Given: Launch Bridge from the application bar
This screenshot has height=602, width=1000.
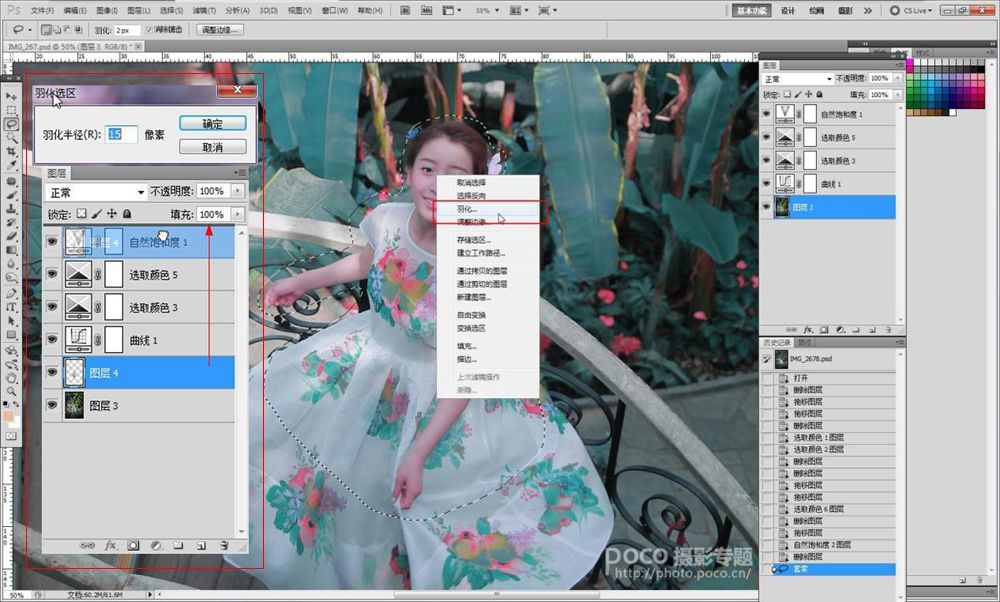Looking at the screenshot, I should click(406, 10).
